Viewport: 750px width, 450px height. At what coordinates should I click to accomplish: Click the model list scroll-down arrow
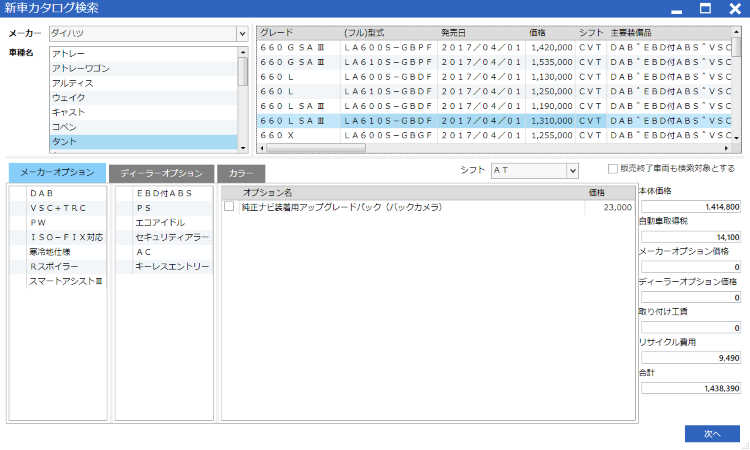[x=243, y=148]
